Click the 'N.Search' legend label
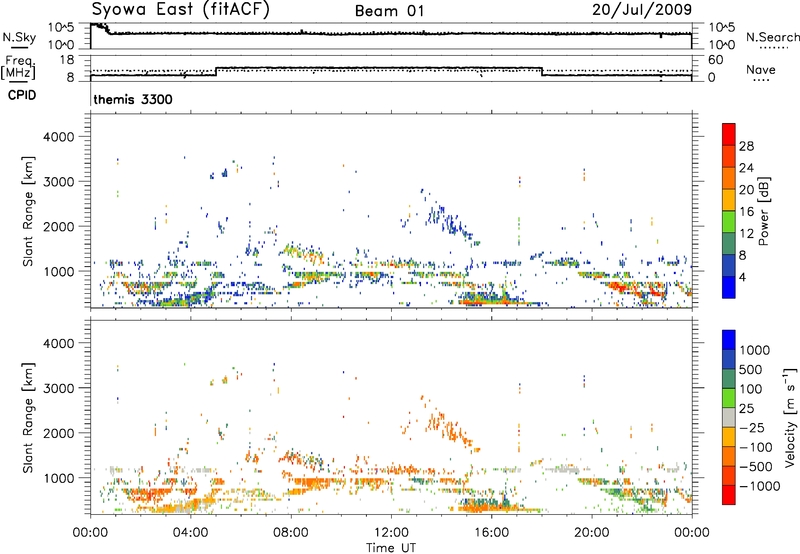This screenshot has height=554, width=800. click(773, 37)
